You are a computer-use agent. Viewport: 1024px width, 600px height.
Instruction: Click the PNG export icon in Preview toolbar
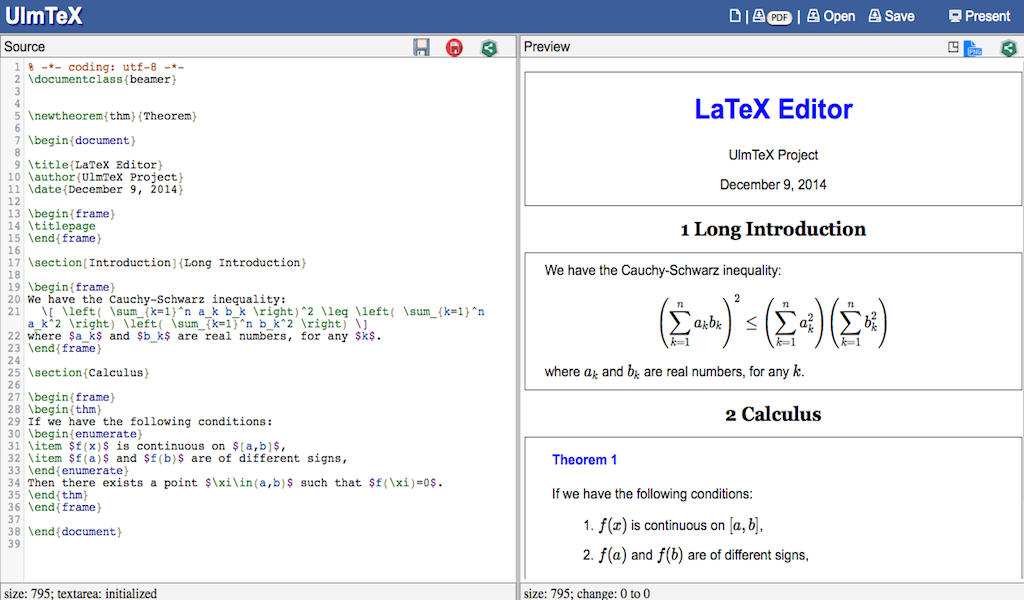(x=973, y=47)
